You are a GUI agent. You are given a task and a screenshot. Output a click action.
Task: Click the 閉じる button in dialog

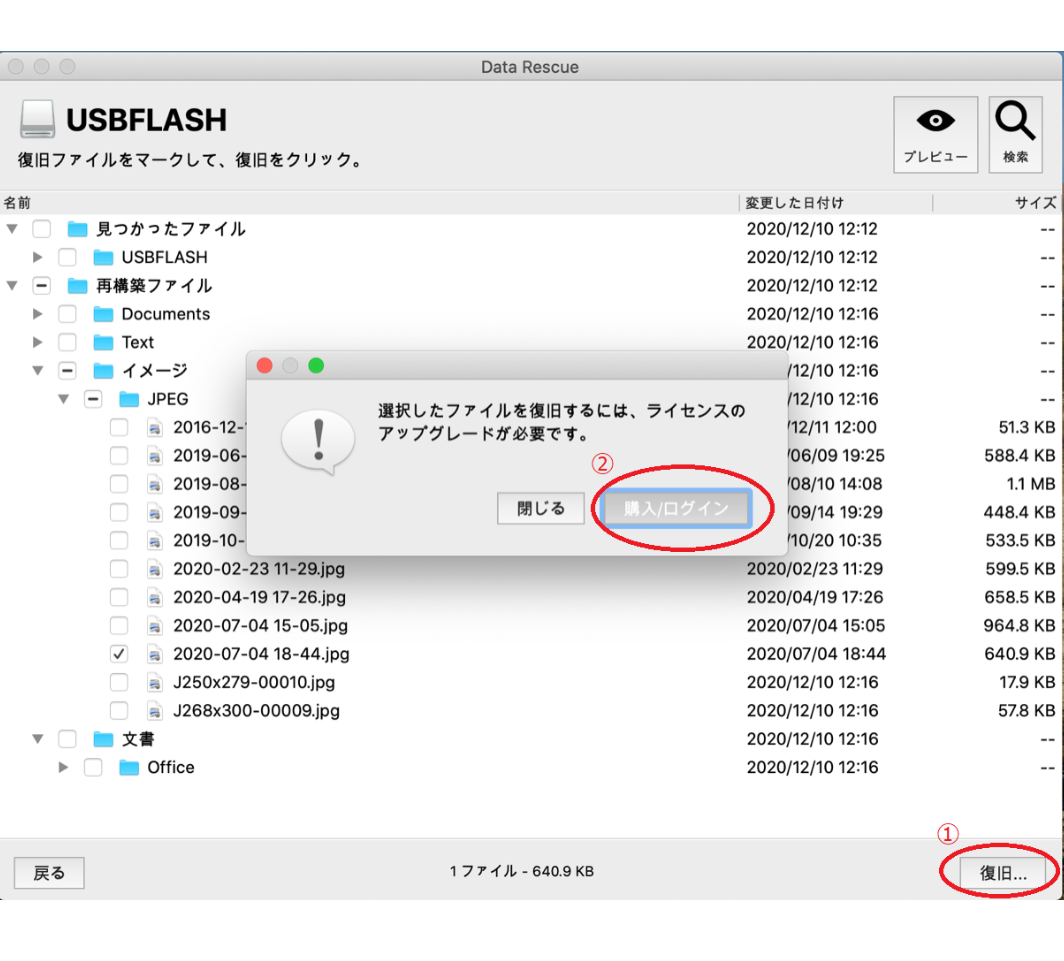point(540,508)
